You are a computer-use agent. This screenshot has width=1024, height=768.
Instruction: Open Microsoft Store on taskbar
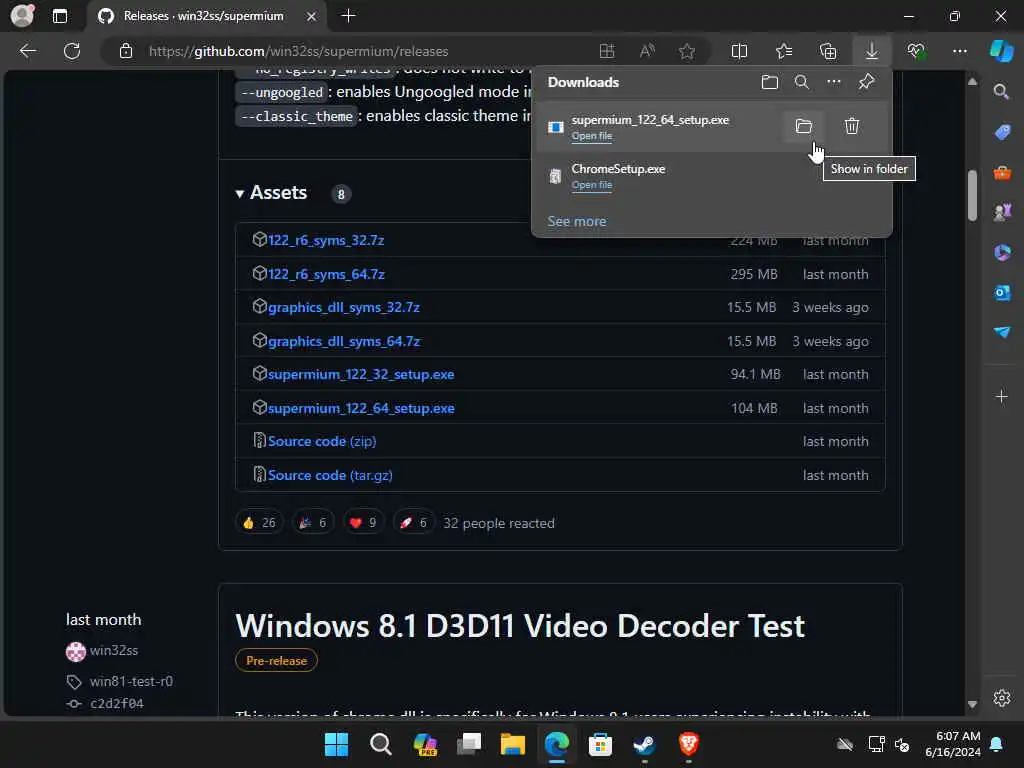tap(600, 744)
